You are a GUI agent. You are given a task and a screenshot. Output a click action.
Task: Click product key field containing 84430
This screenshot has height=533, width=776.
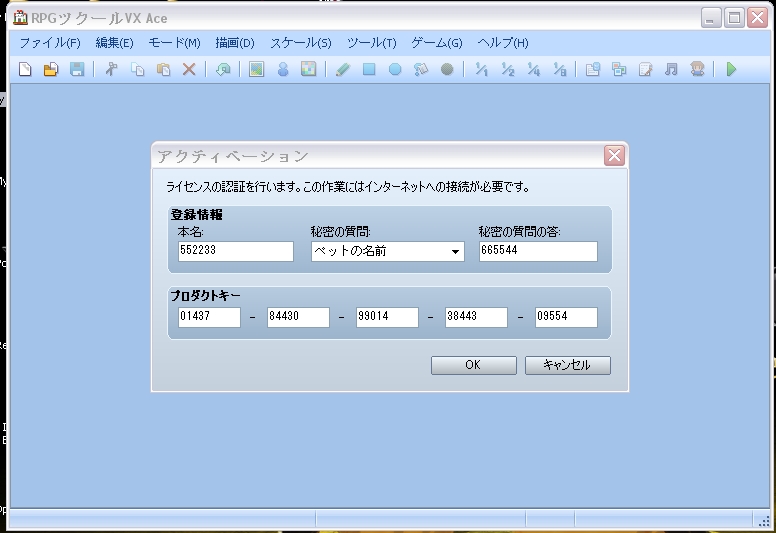(x=298, y=317)
